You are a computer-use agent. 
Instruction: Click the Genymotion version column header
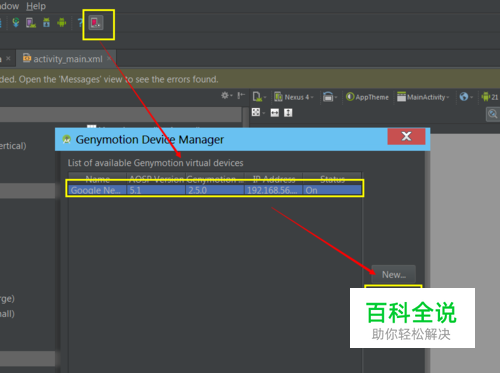point(215,179)
